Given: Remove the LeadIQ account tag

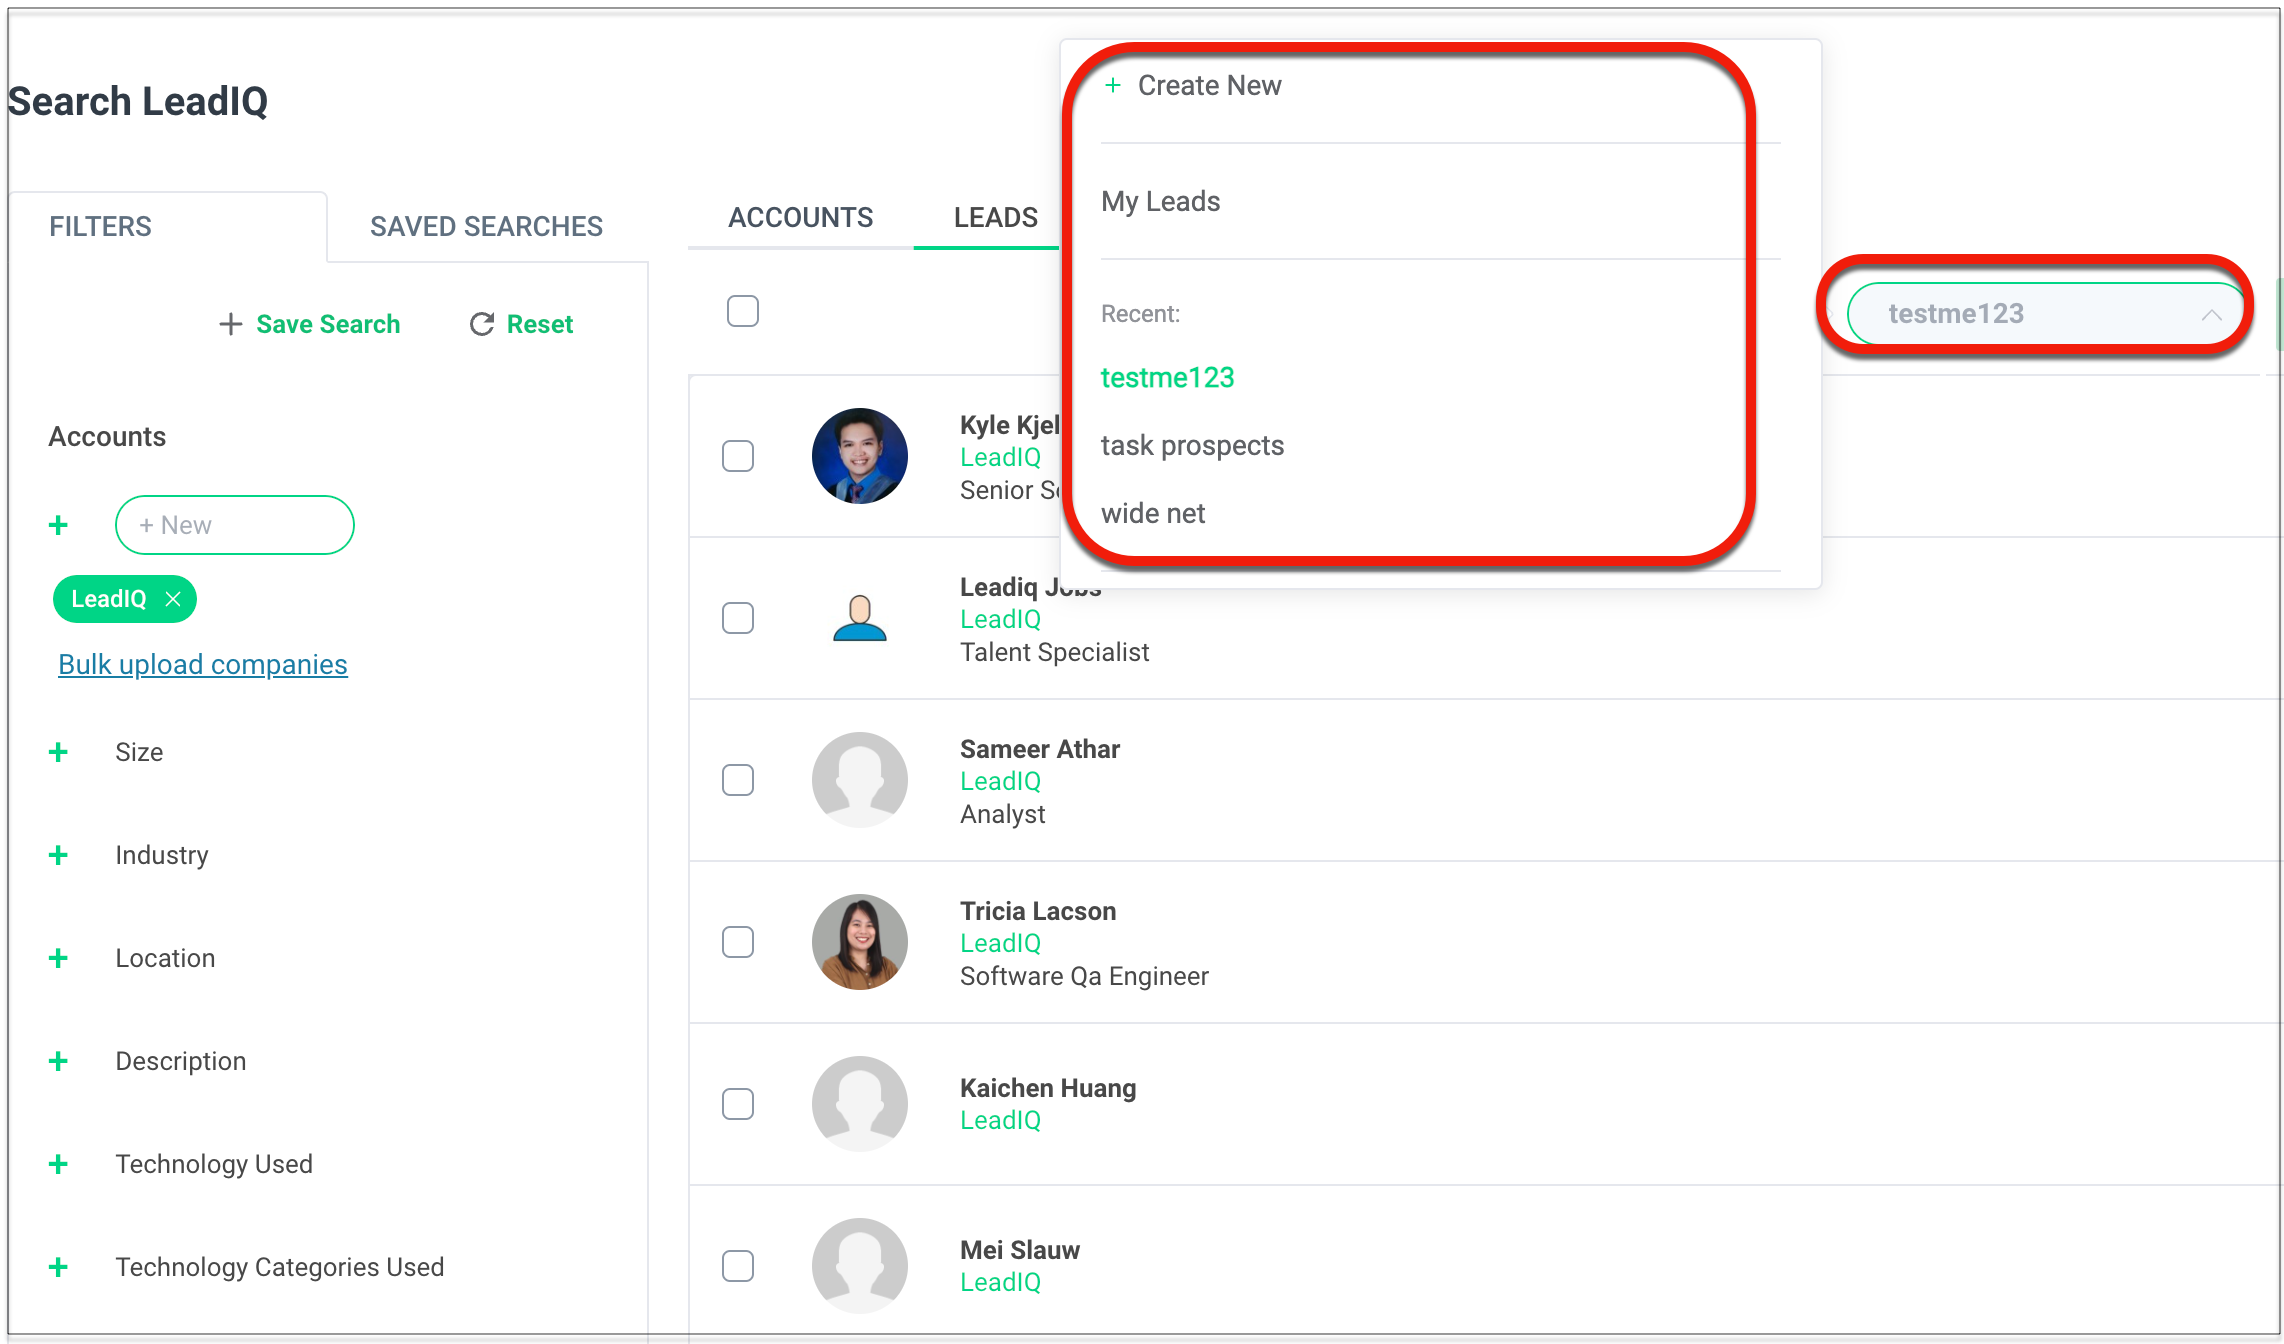Looking at the screenshot, I should point(173,598).
